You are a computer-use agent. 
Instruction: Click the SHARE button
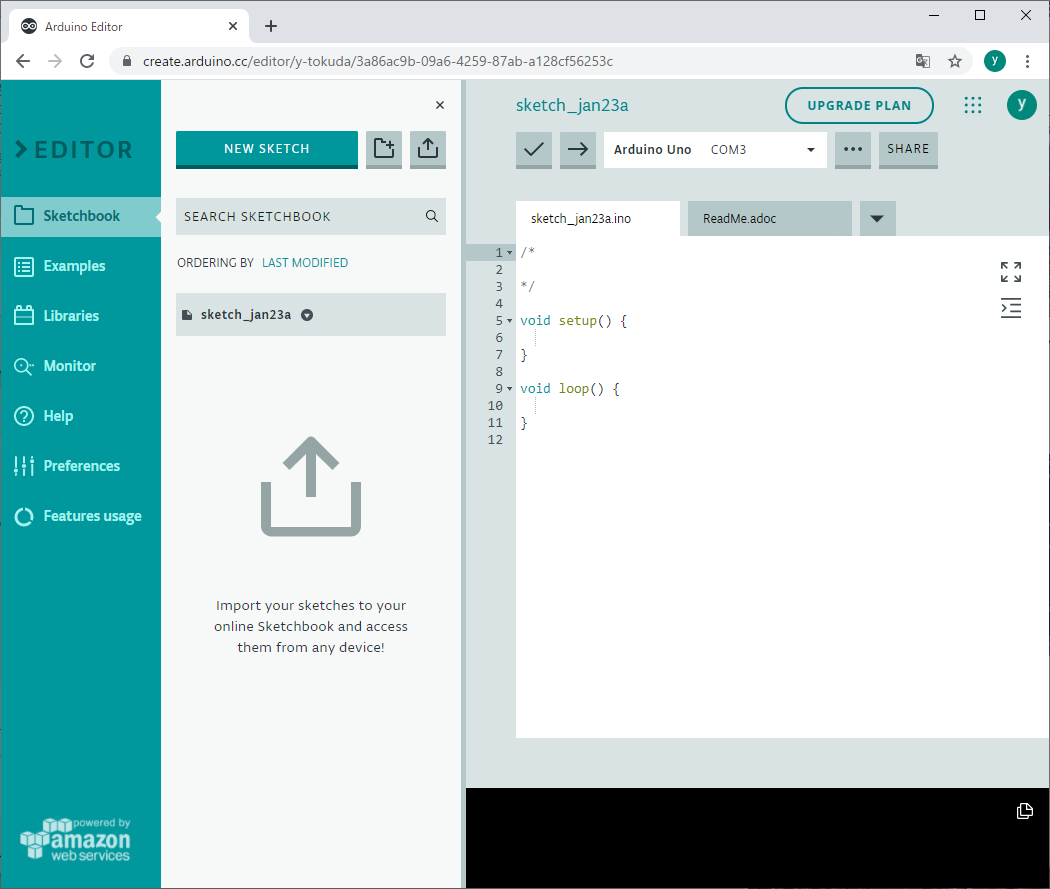pyautogui.click(x=908, y=149)
